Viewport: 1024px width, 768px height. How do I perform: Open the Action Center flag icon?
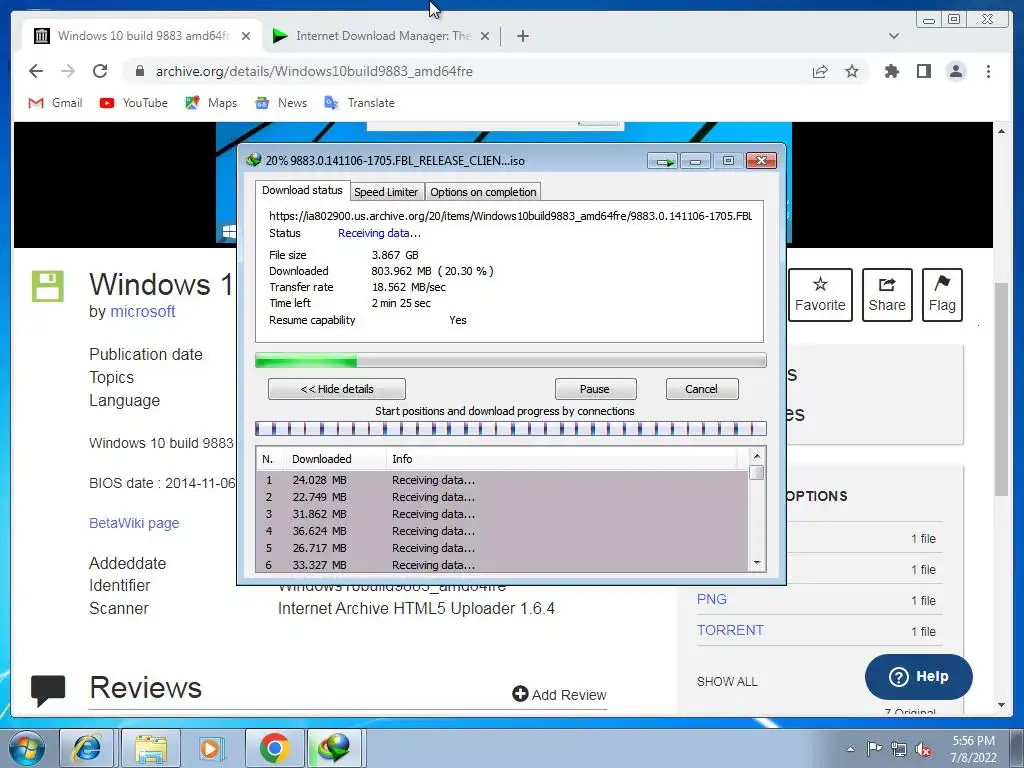pyautogui.click(x=874, y=749)
